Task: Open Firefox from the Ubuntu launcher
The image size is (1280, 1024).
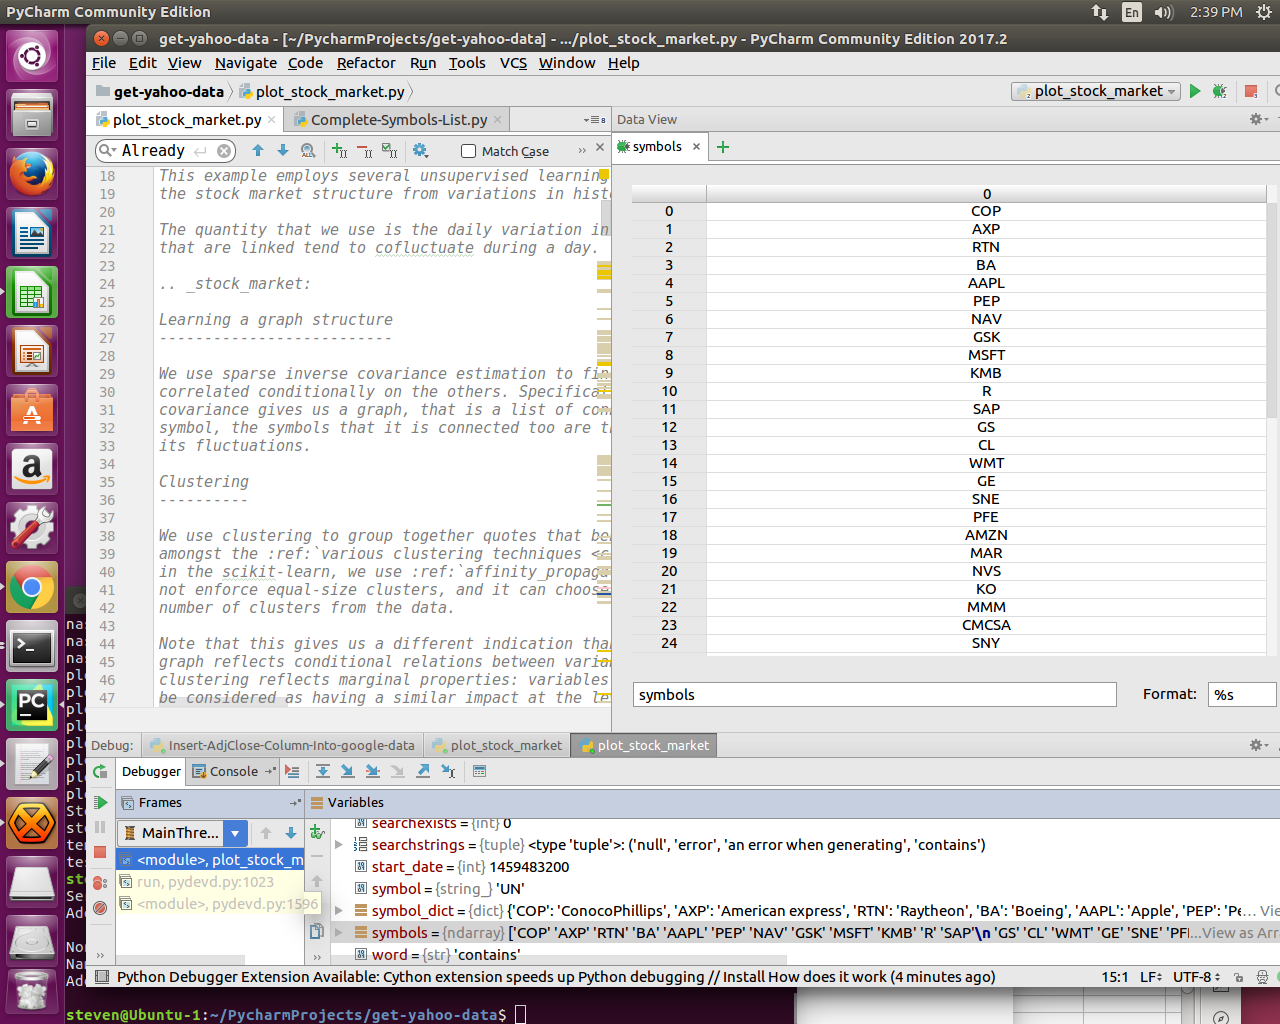Action: click(x=32, y=174)
